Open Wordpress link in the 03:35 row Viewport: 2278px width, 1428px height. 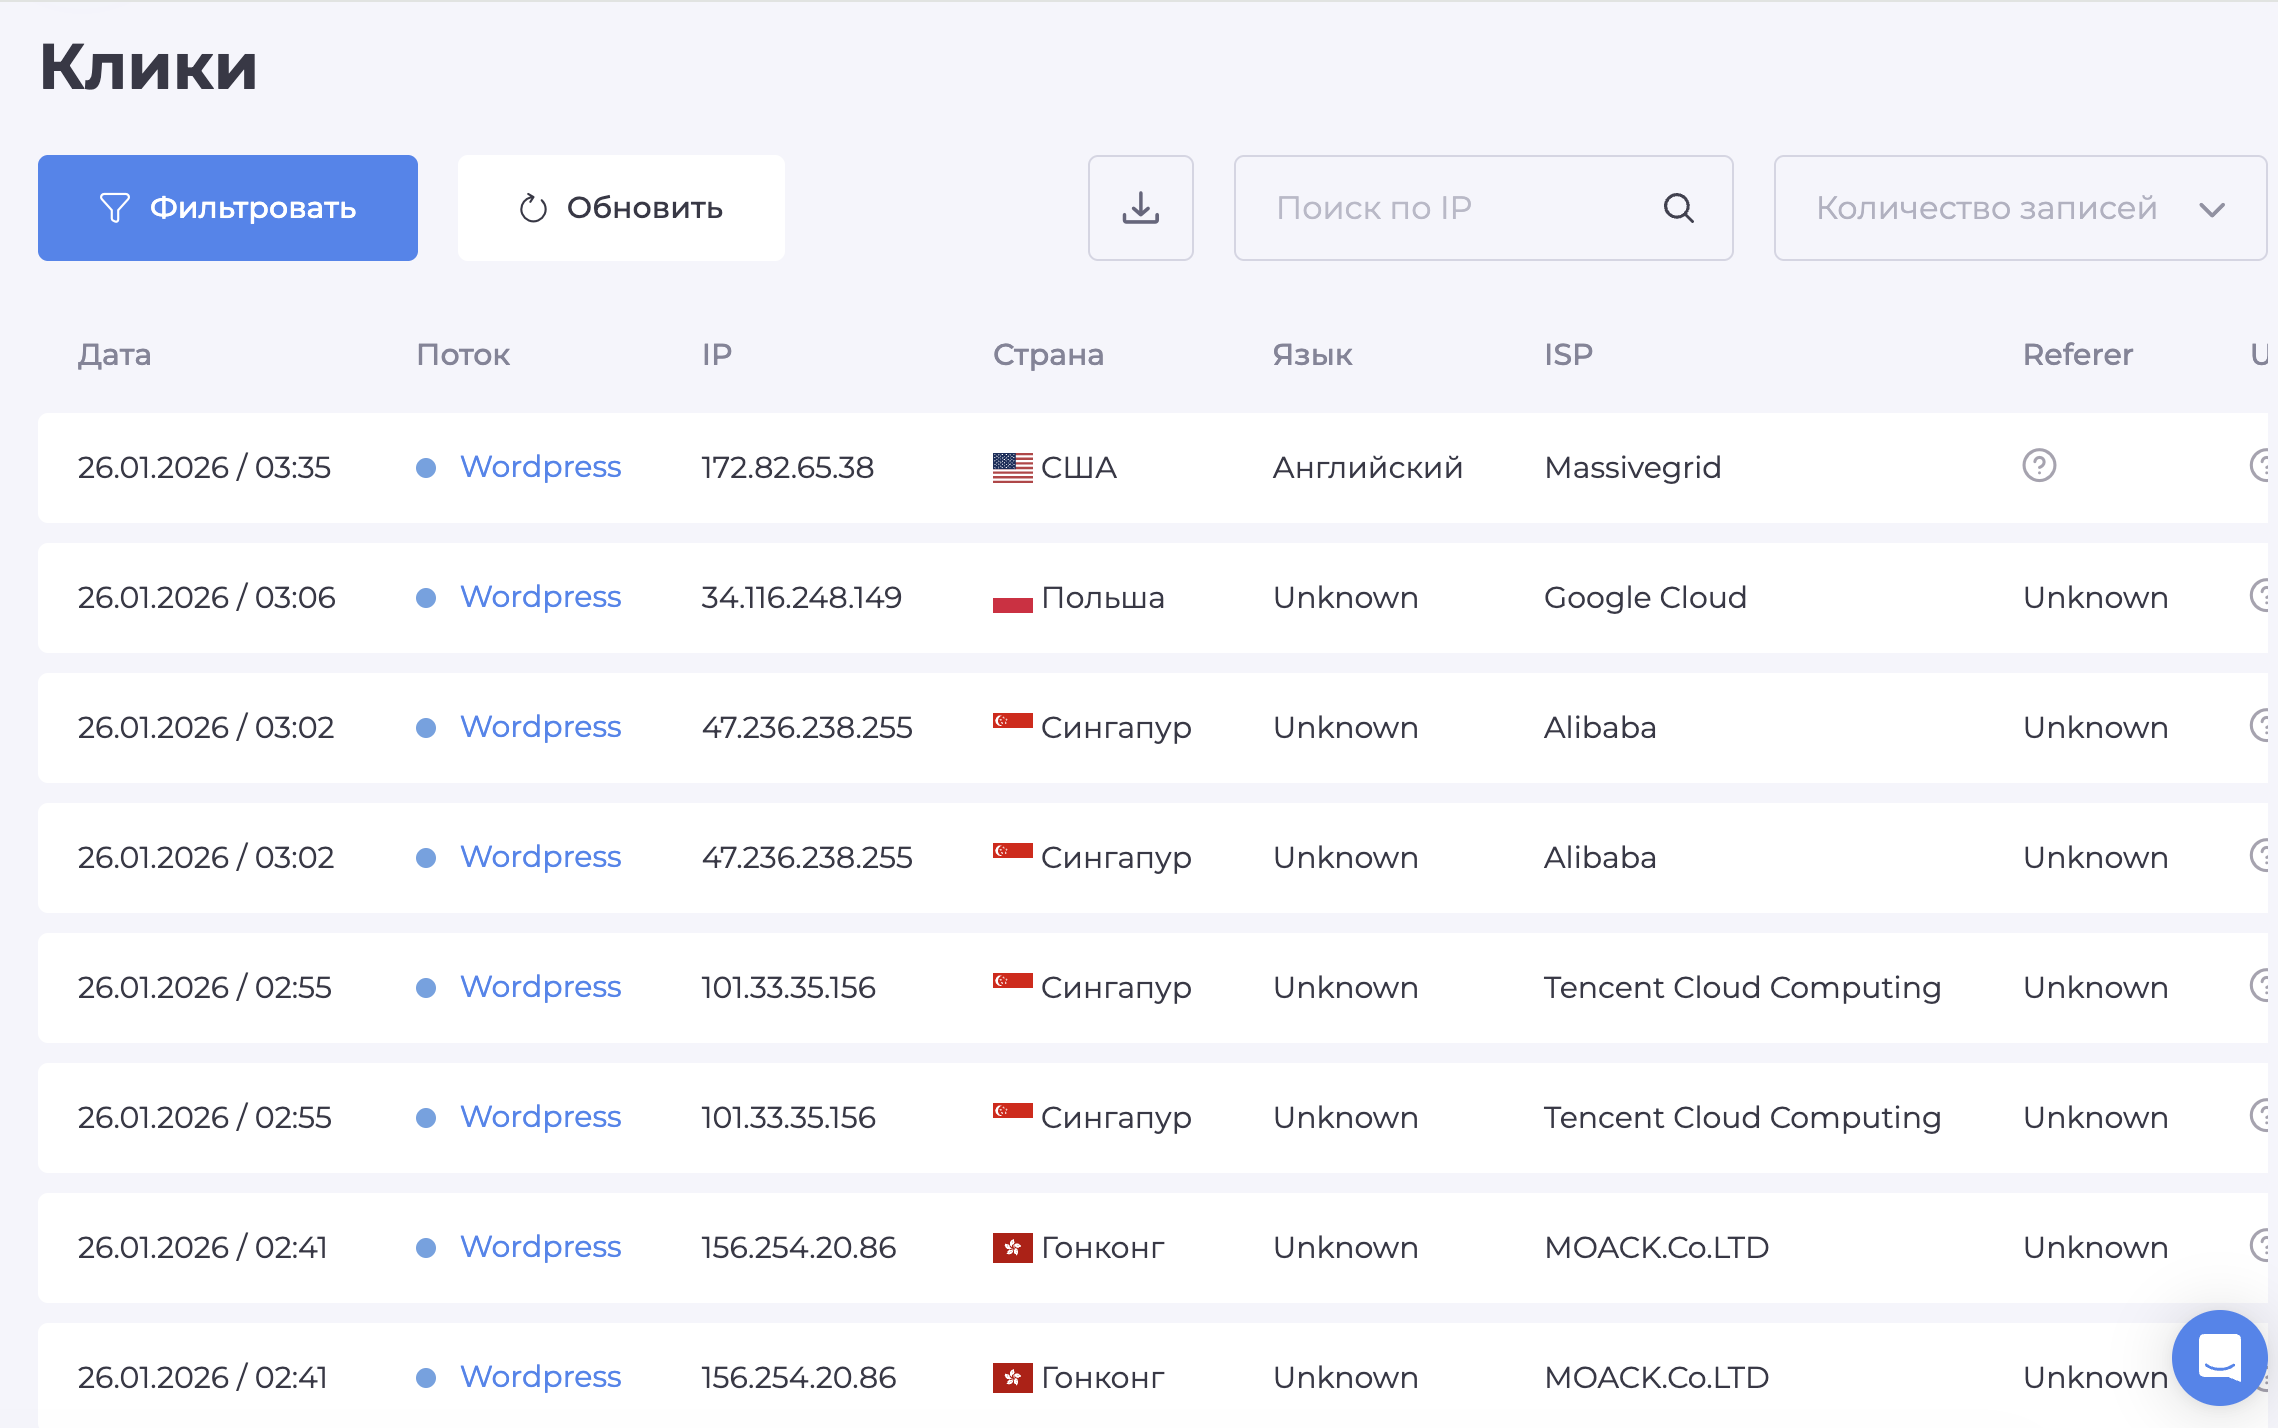[x=540, y=467]
